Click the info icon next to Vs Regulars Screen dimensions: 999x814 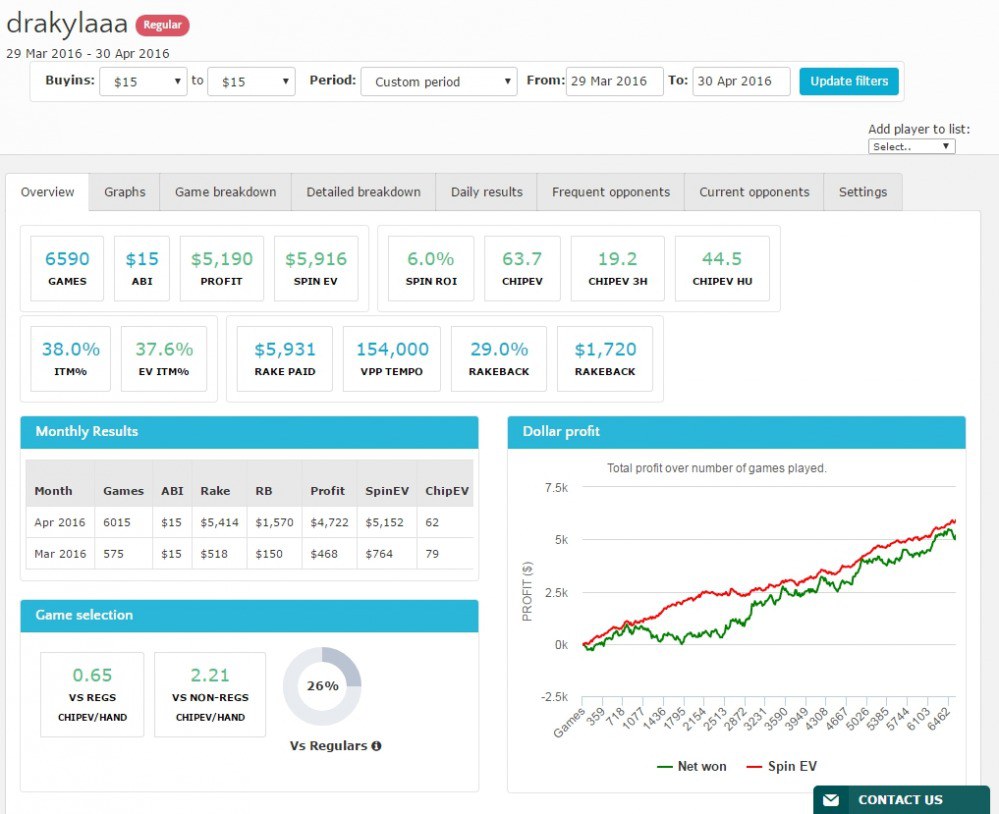coord(376,746)
